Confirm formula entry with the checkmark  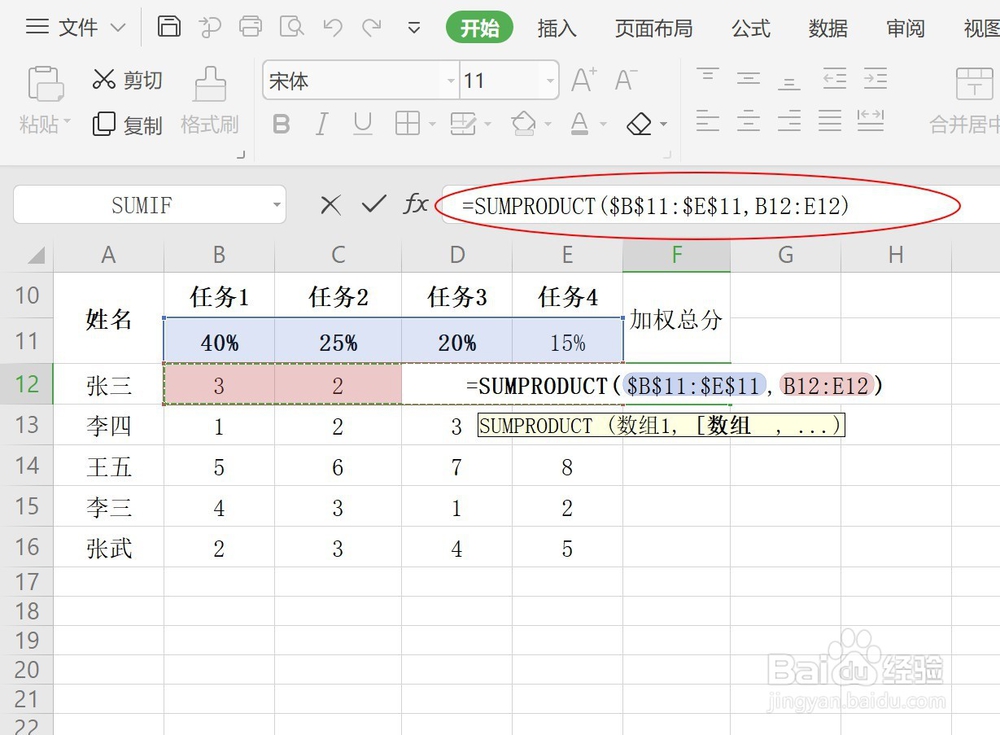click(x=372, y=204)
